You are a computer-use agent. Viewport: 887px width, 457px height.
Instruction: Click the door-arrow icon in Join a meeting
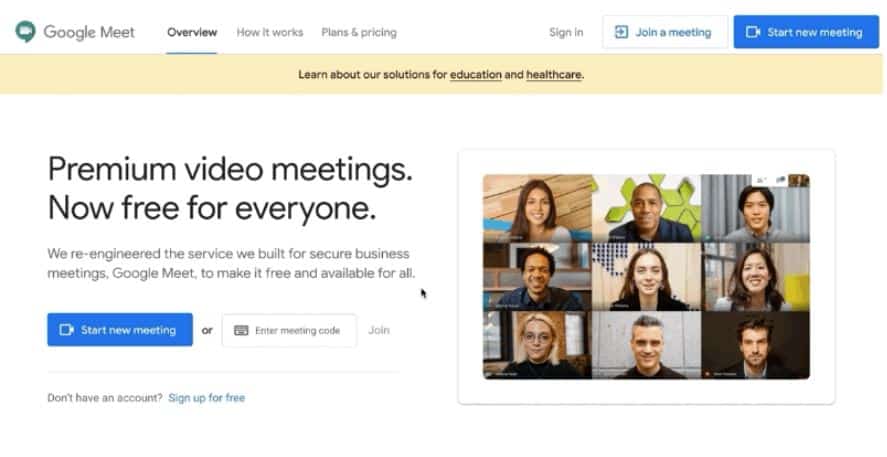tap(621, 32)
